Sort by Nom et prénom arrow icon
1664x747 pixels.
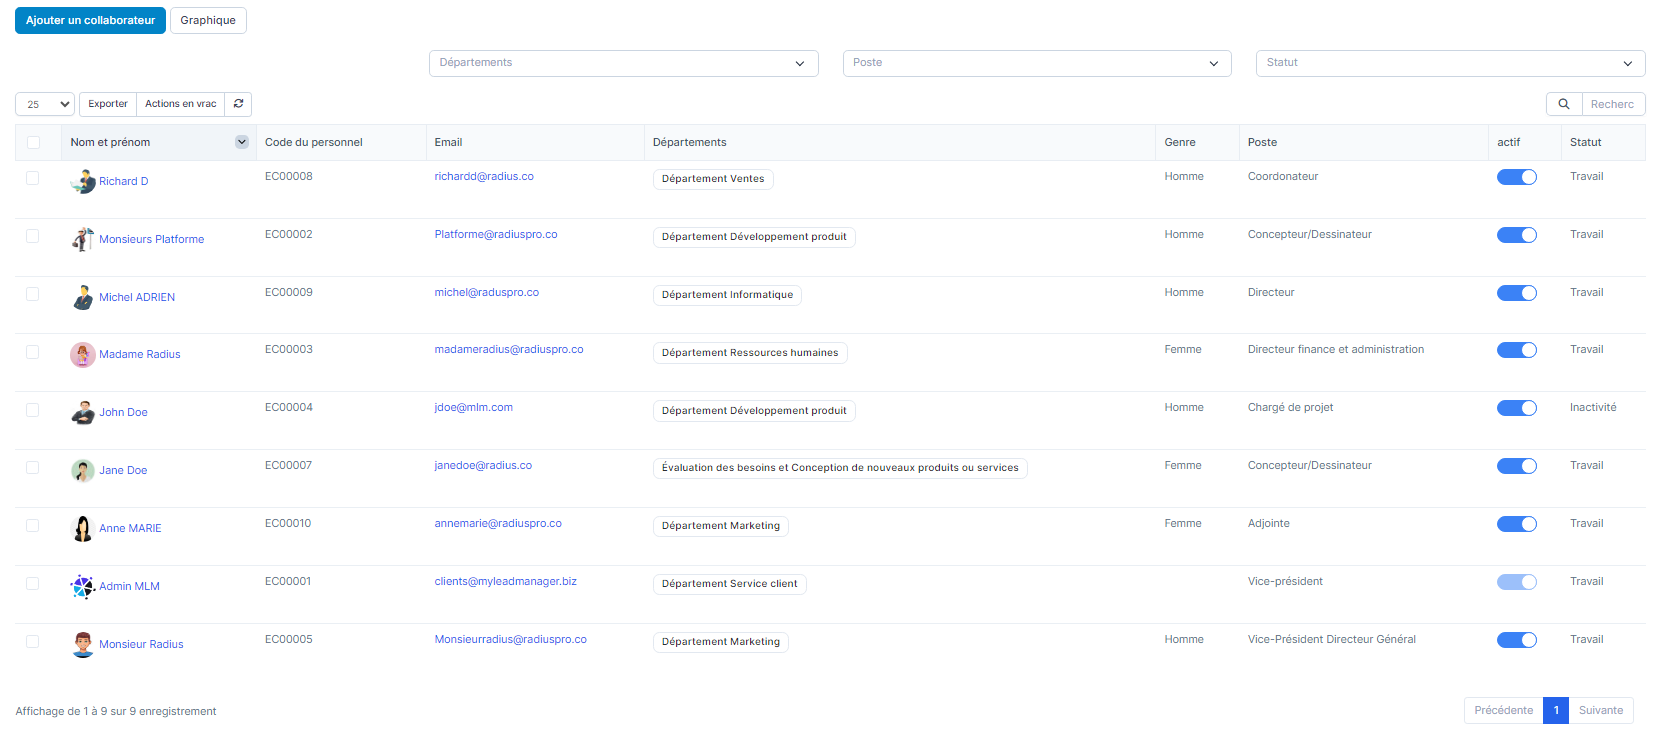click(x=241, y=142)
